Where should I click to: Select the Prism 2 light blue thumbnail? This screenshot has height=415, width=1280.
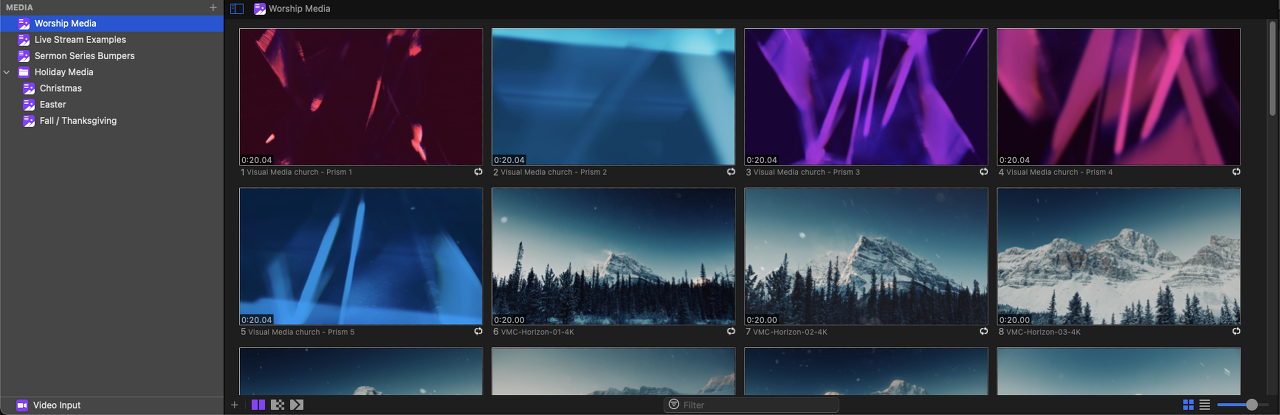[613, 97]
